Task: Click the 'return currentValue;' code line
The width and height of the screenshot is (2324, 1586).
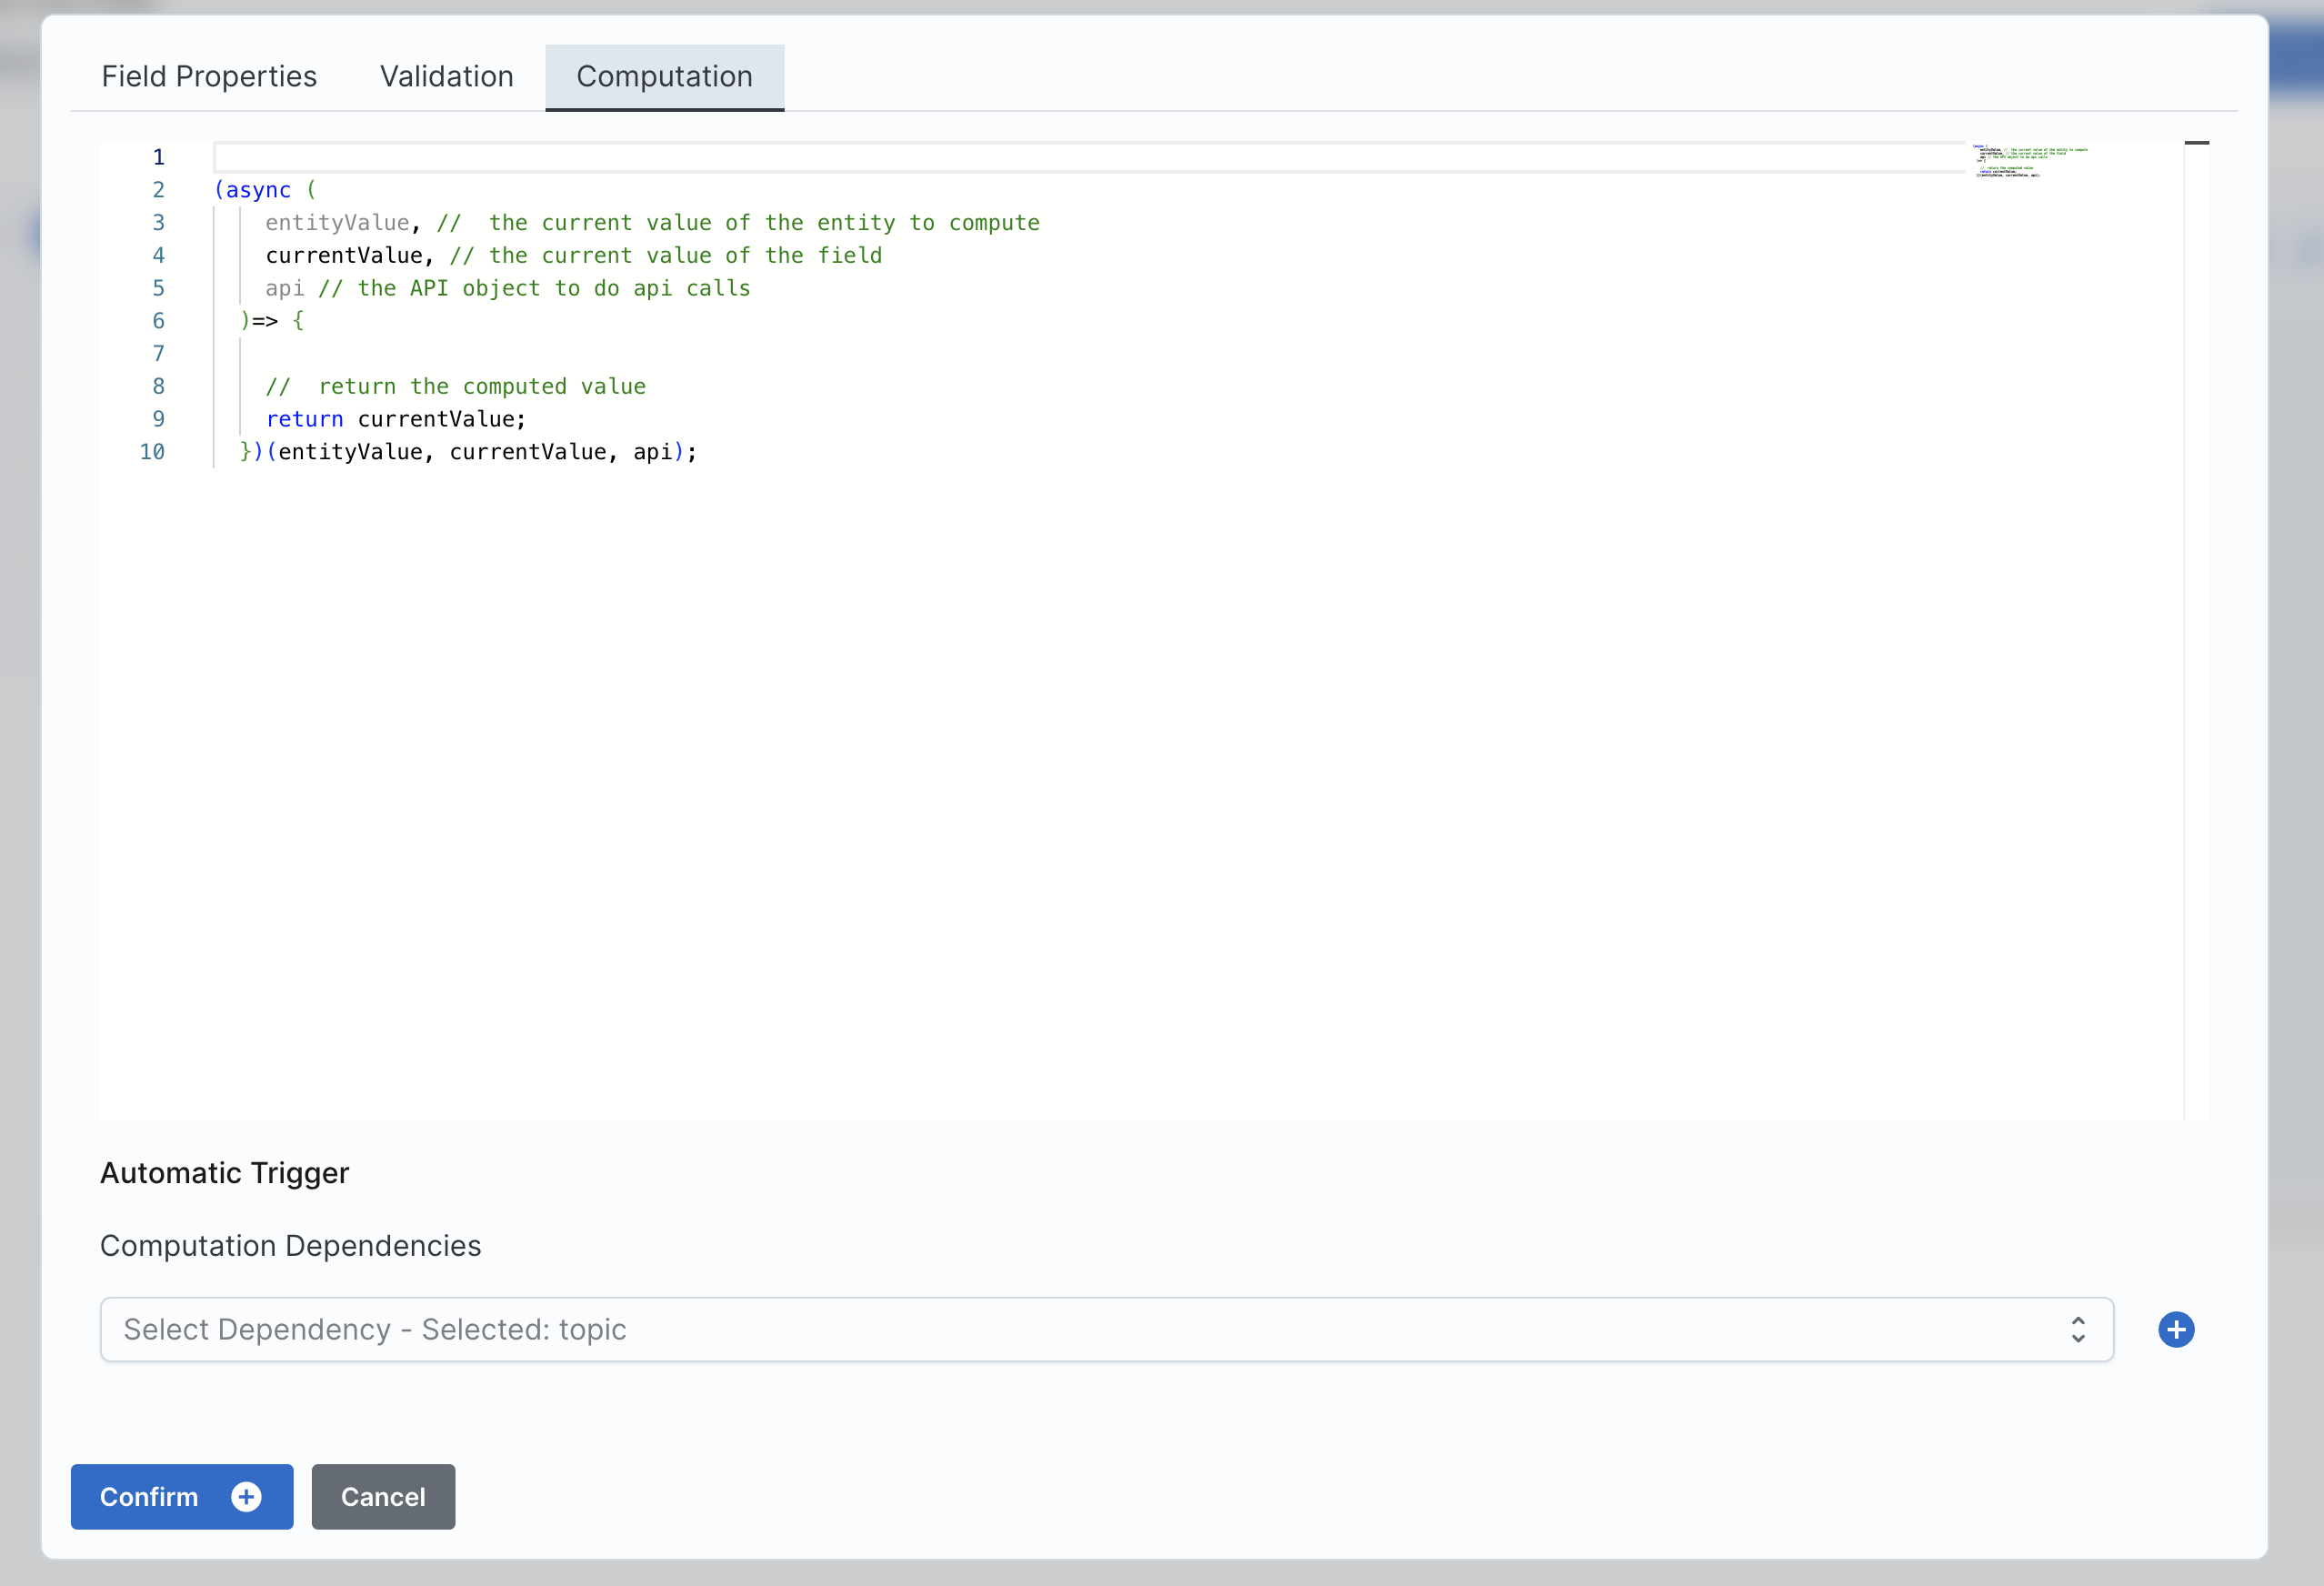Action: pos(396,419)
